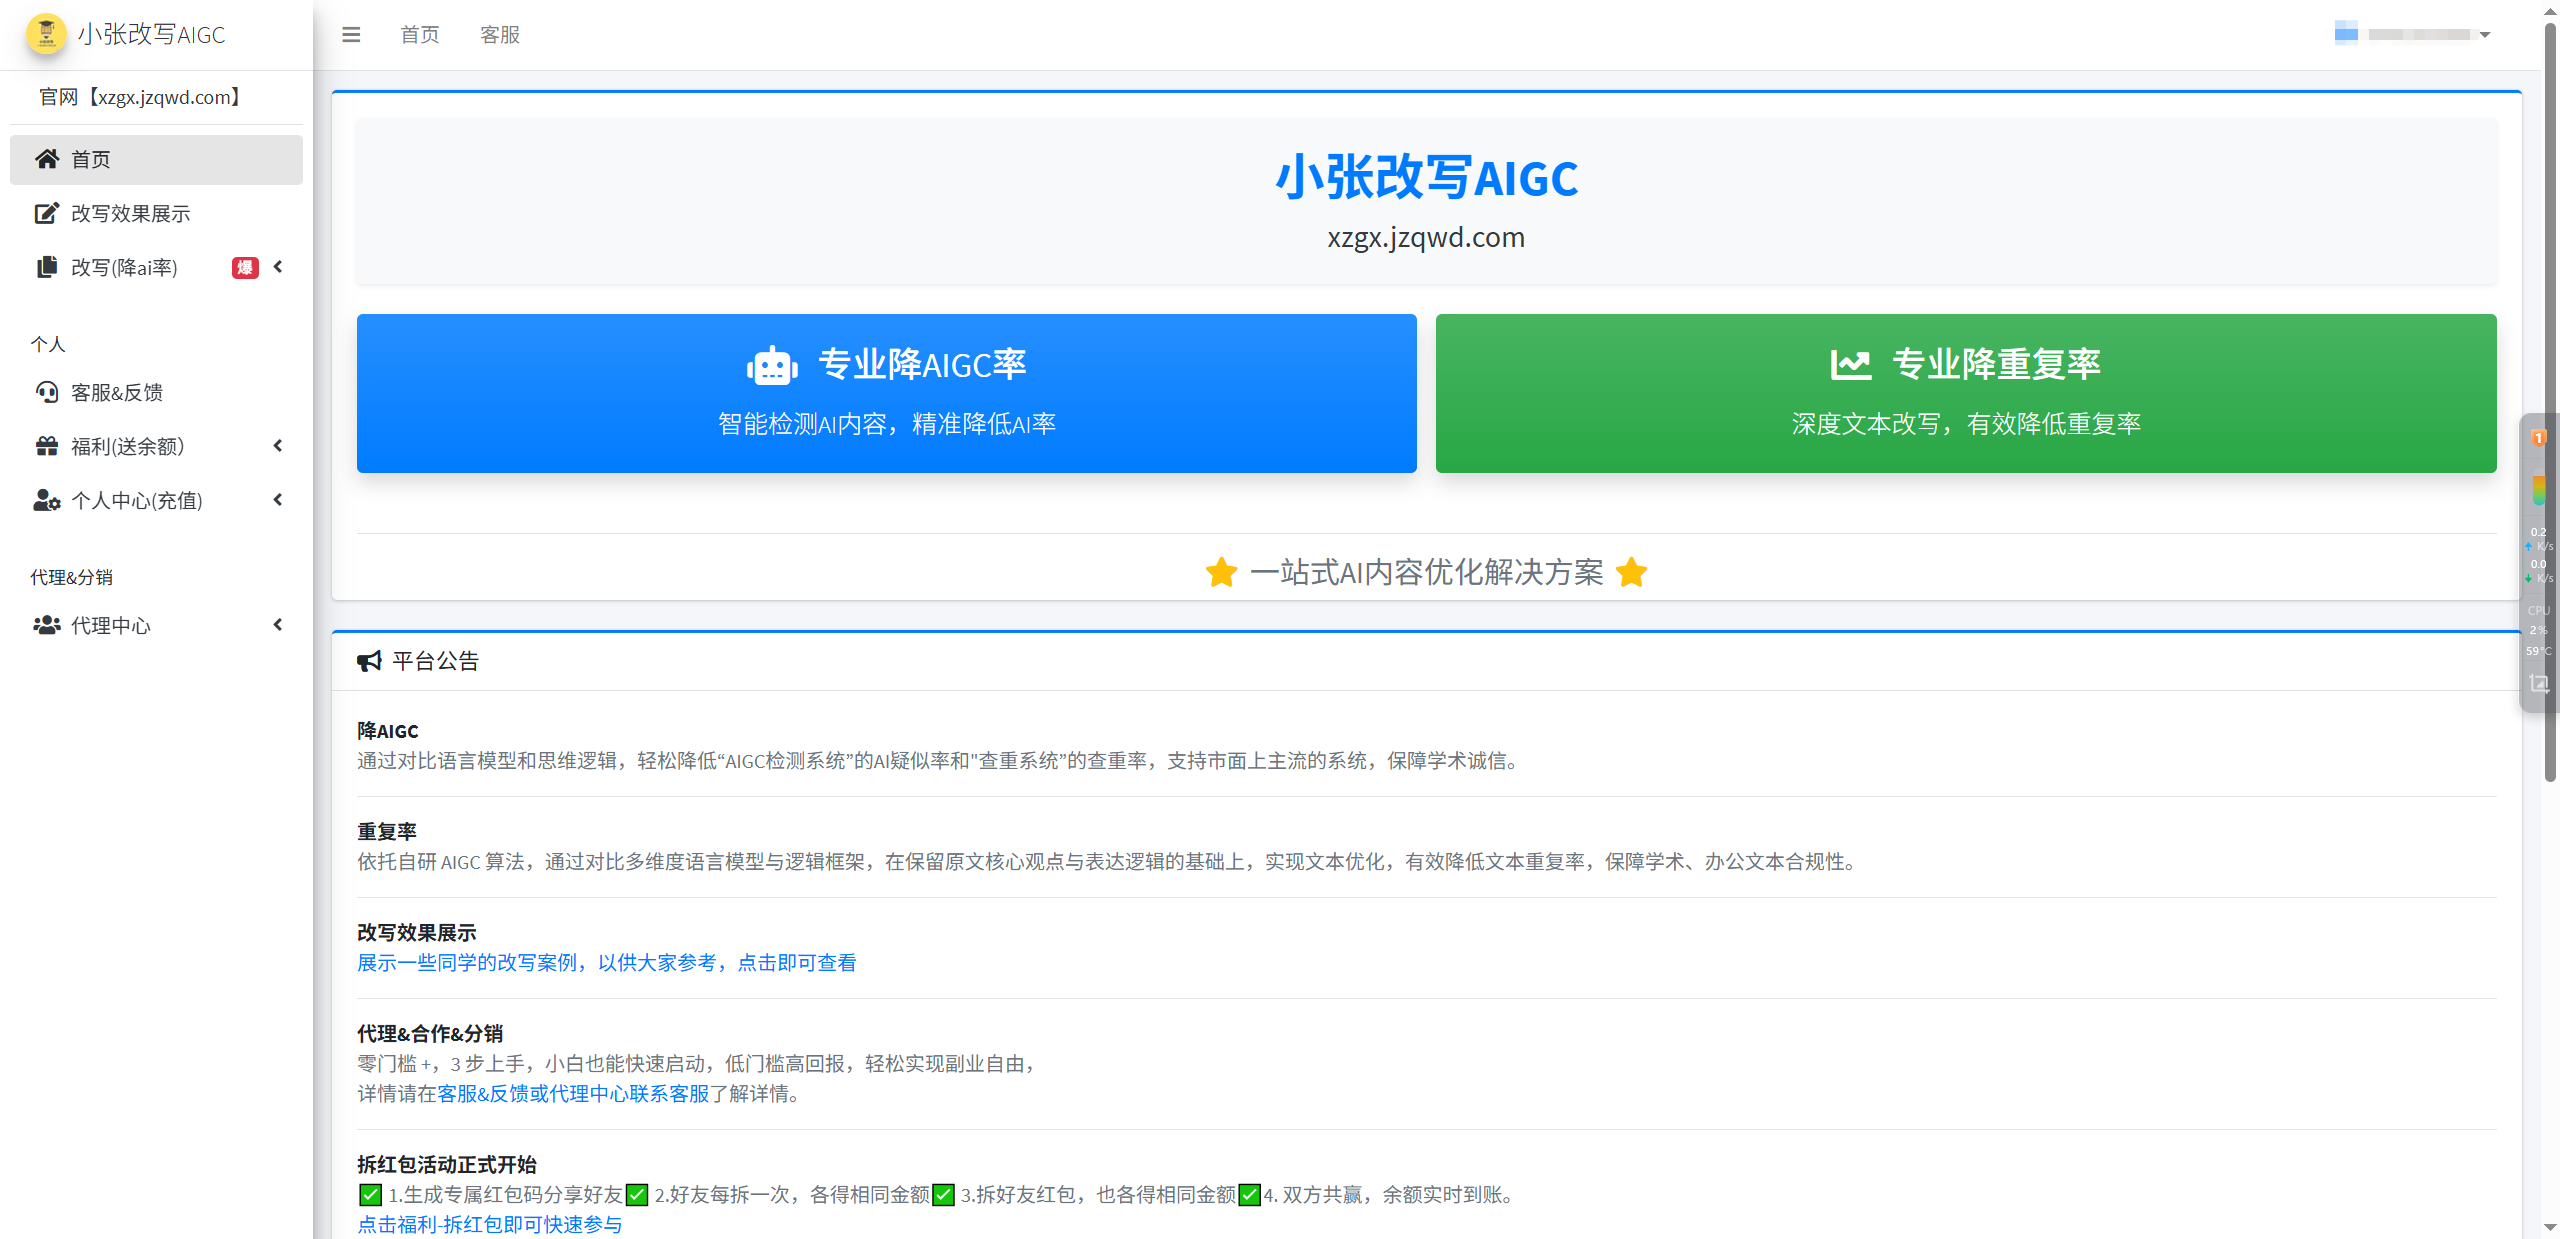
Task: Expand the 个人中心(充值) submenu
Action: point(278,500)
